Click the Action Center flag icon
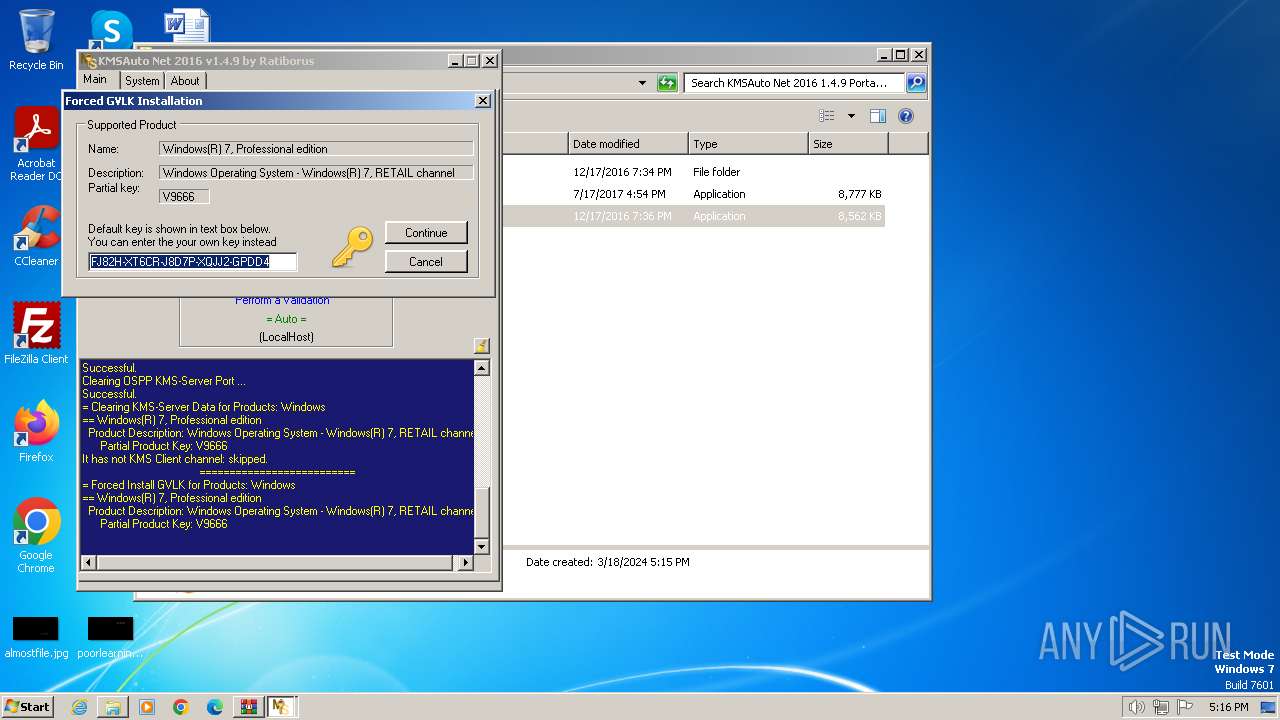This screenshot has height=720, width=1280. click(1185, 707)
